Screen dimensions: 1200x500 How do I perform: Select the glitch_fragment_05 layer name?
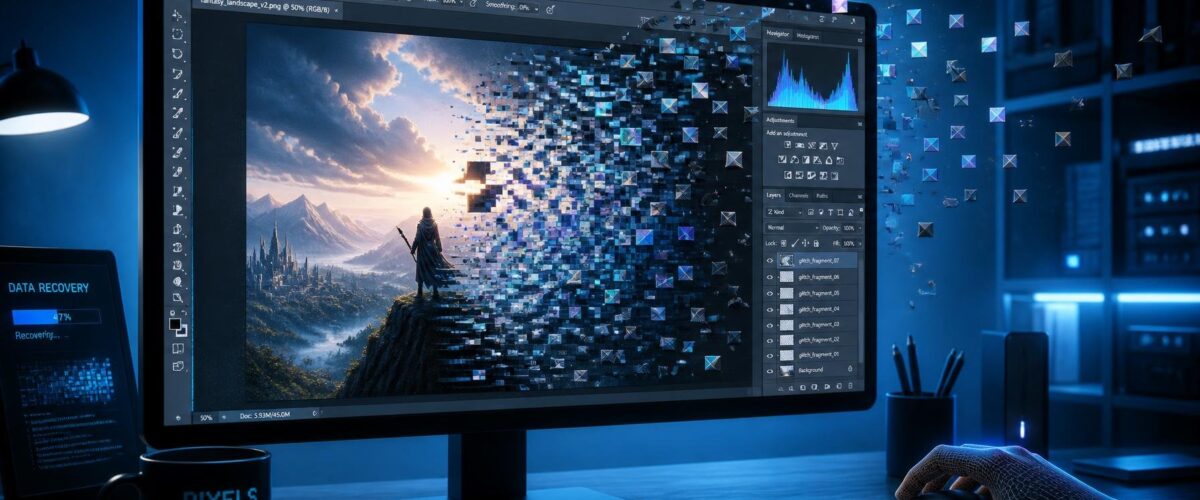click(819, 293)
